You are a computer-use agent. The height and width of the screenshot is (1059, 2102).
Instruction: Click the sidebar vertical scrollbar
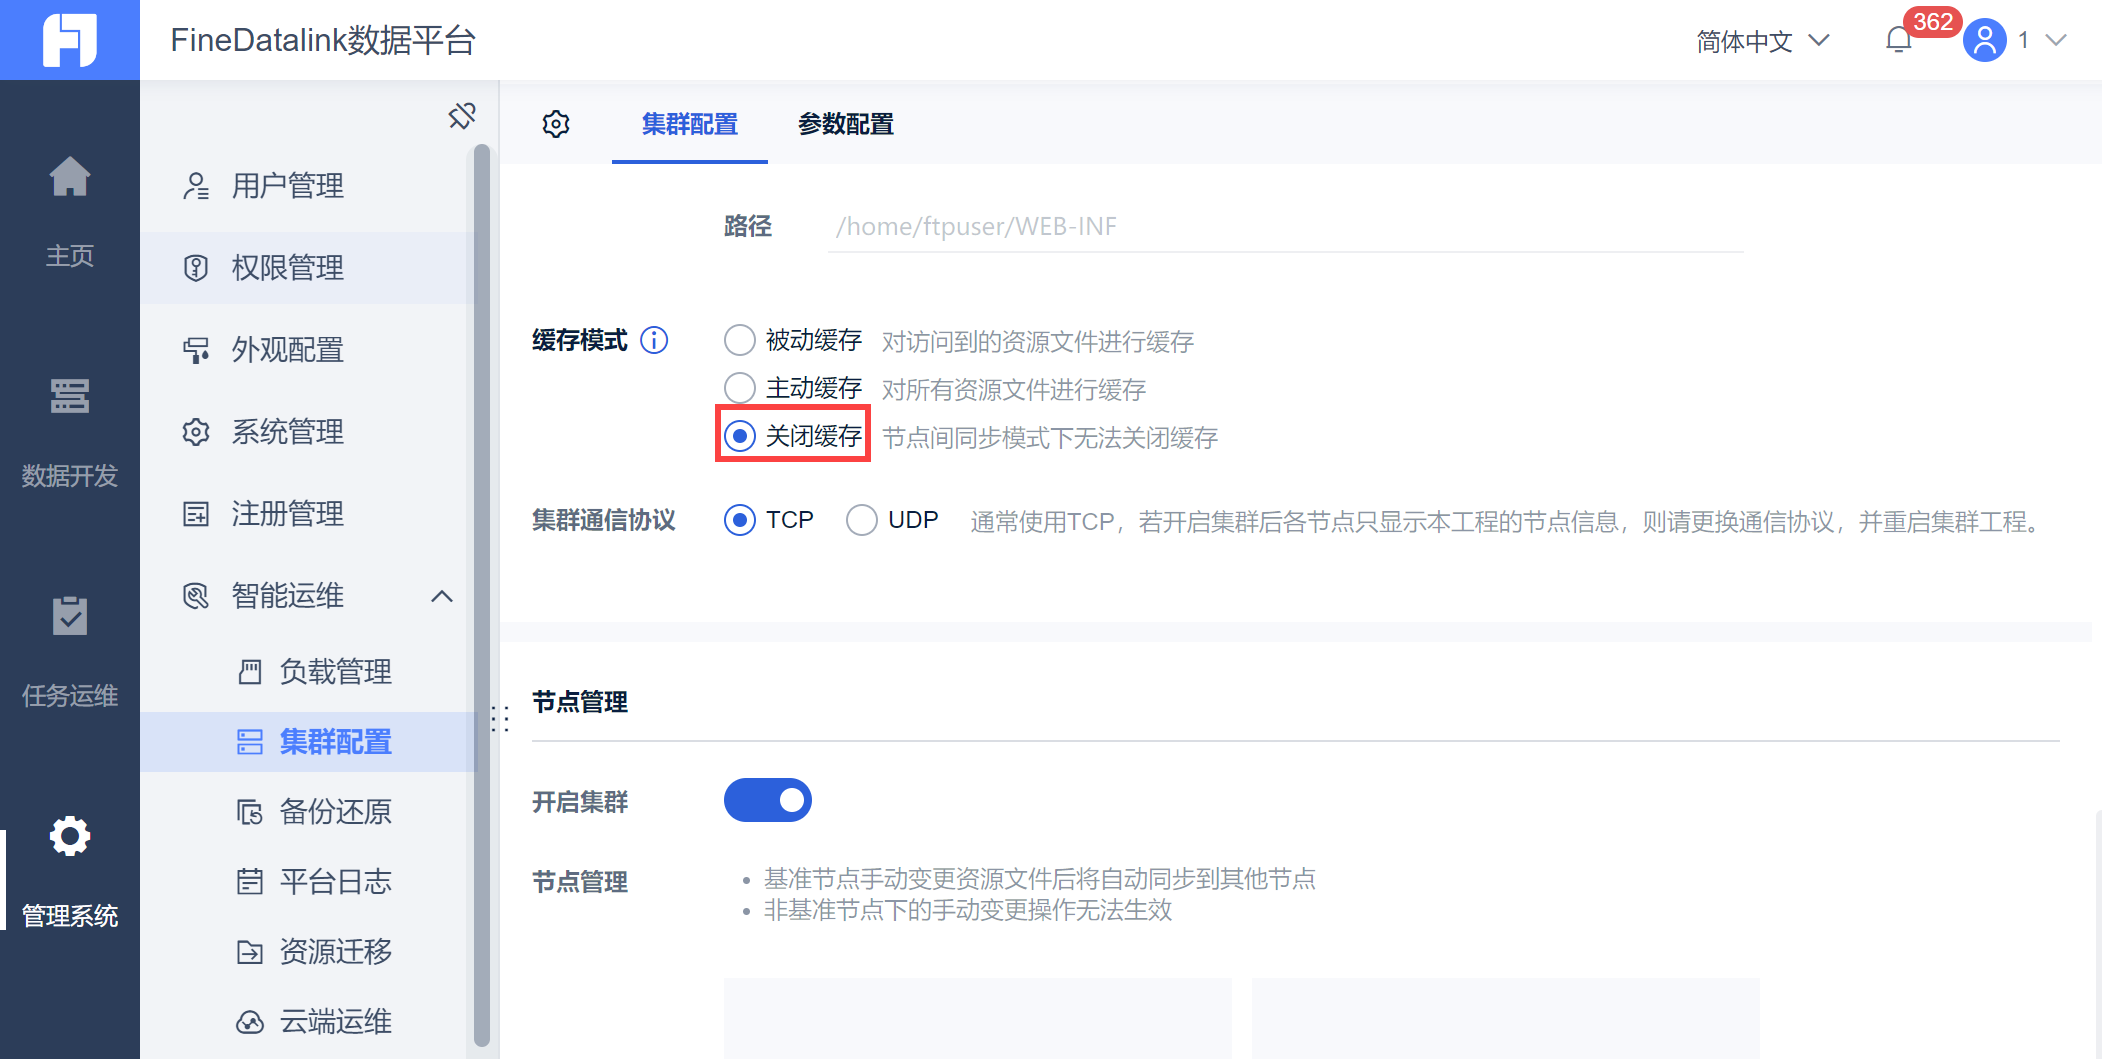[x=481, y=596]
